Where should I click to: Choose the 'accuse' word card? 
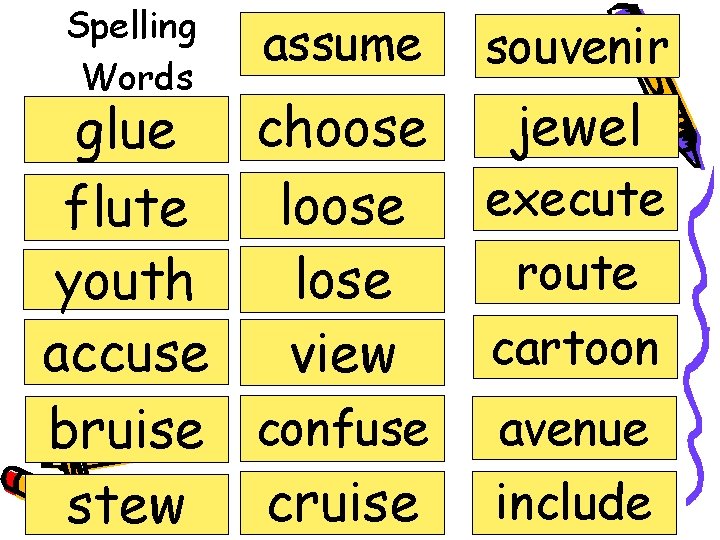click(126, 352)
